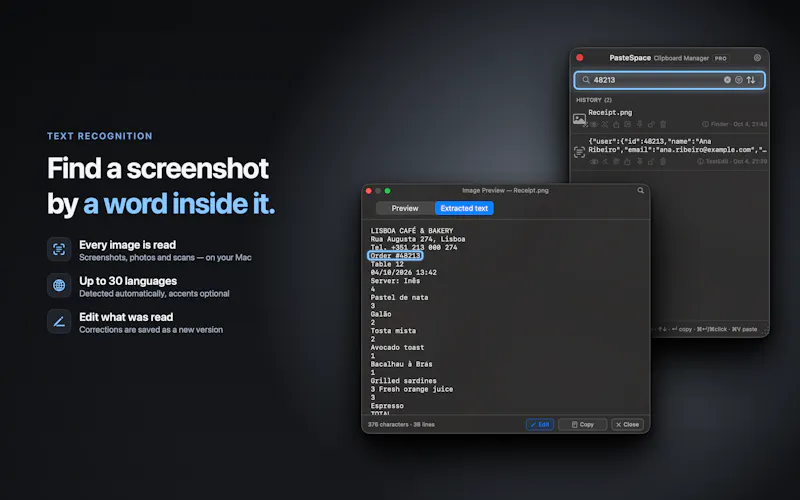Preview Receipt.png with the eye icon
This screenshot has height=500, width=800.
coord(594,124)
